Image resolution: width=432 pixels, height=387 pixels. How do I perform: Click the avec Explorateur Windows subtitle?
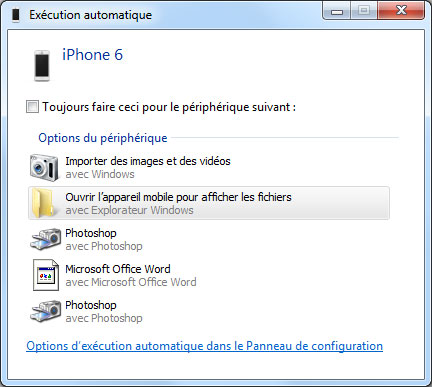tap(129, 210)
